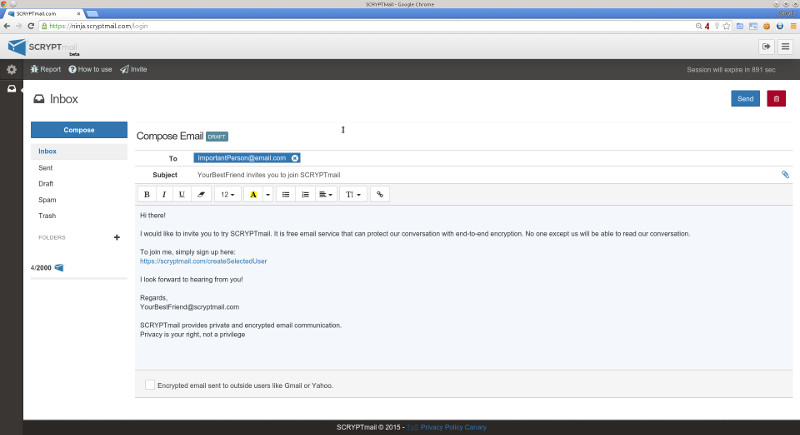Open the paragraph alignment dropdown
Screen dimensions: 800x435
(x=326, y=194)
